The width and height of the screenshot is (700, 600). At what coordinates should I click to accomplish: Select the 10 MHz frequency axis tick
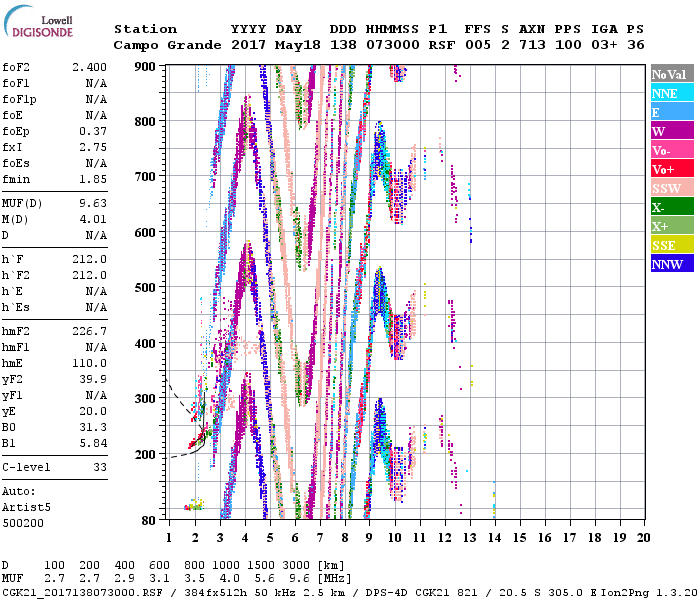[x=395, y=538]
